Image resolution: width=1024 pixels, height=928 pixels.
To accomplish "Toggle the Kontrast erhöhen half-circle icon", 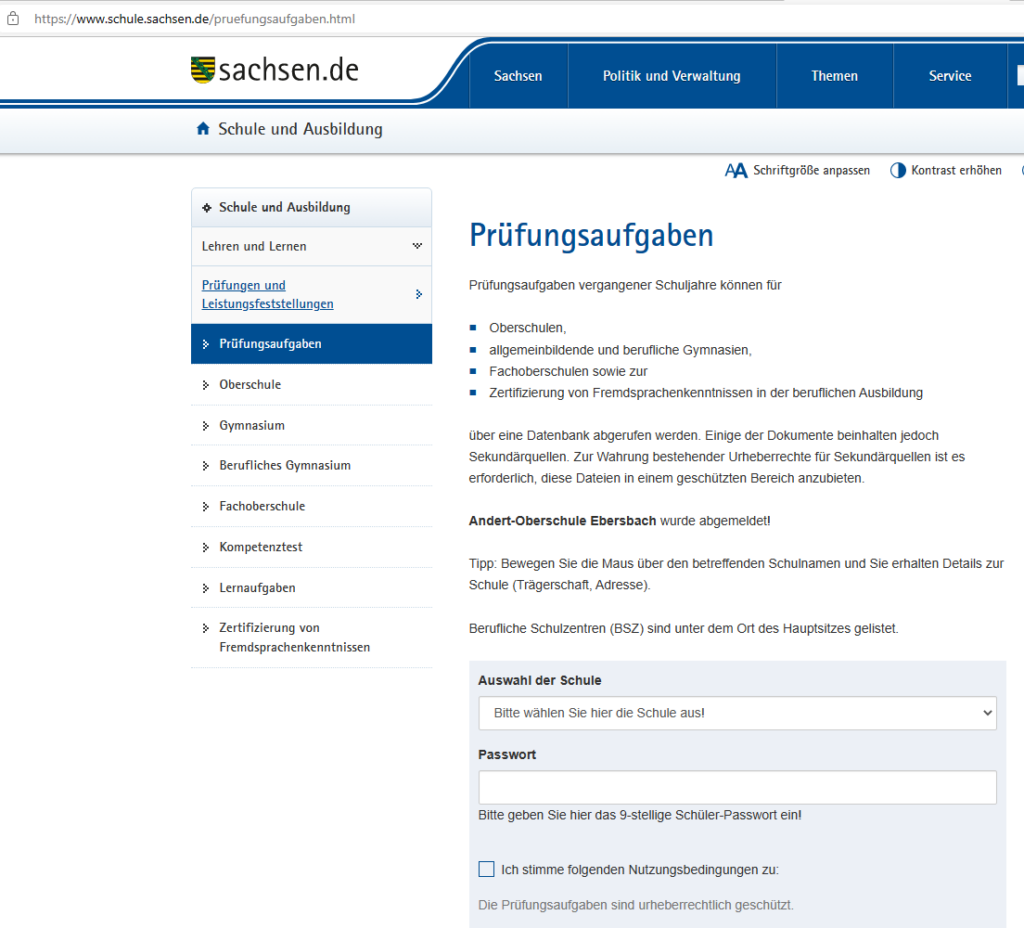I will [898, 171].
